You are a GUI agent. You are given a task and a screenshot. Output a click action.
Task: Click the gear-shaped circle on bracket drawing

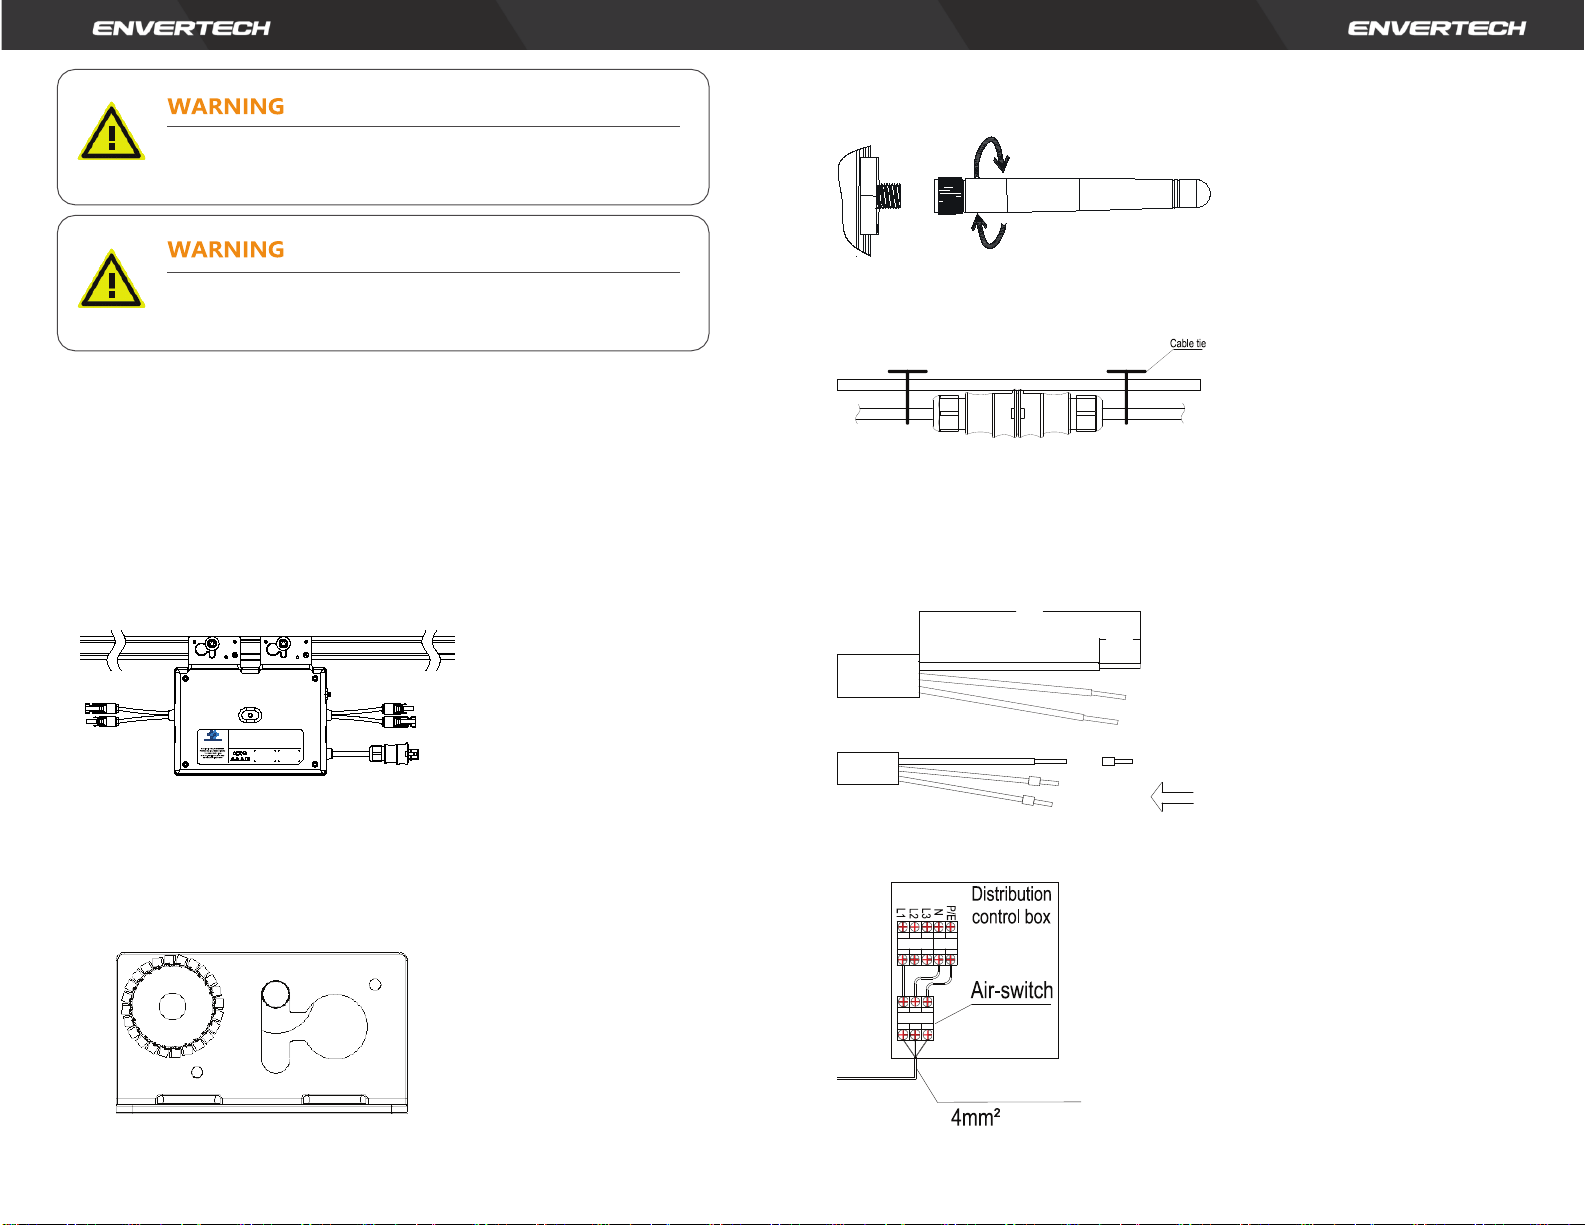[171, 1005]
